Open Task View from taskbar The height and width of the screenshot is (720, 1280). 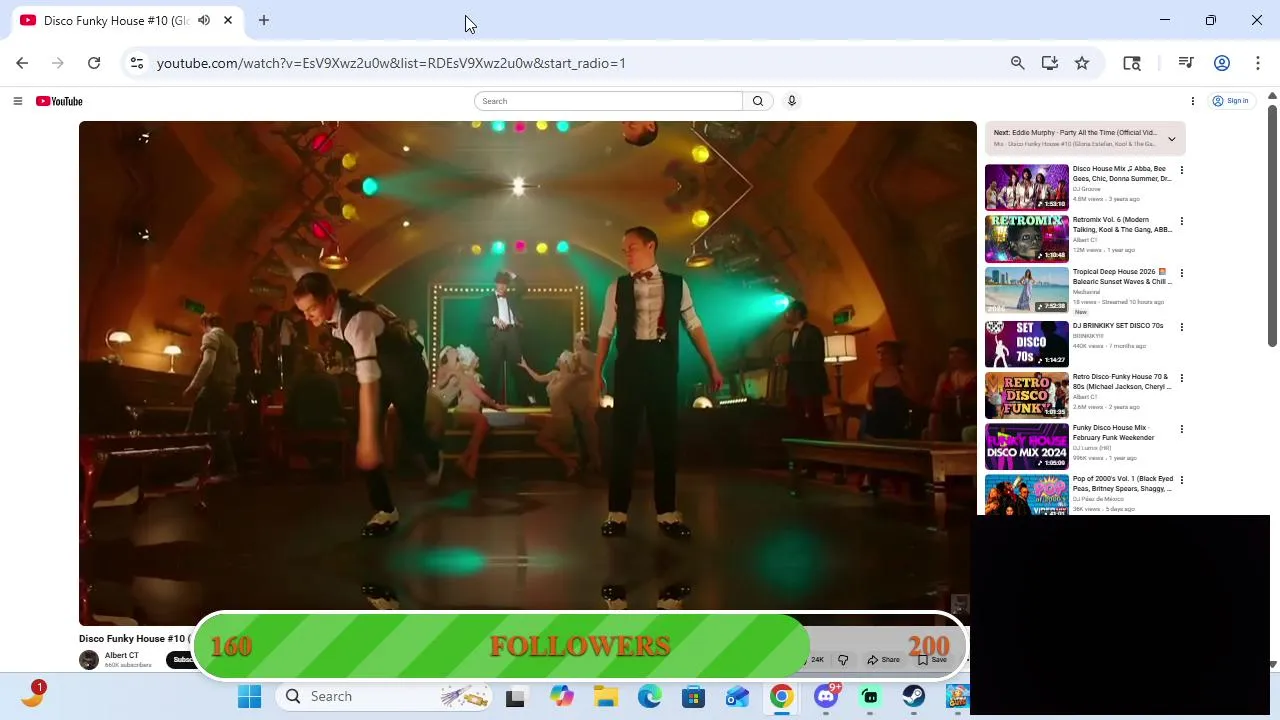[515, 697]
